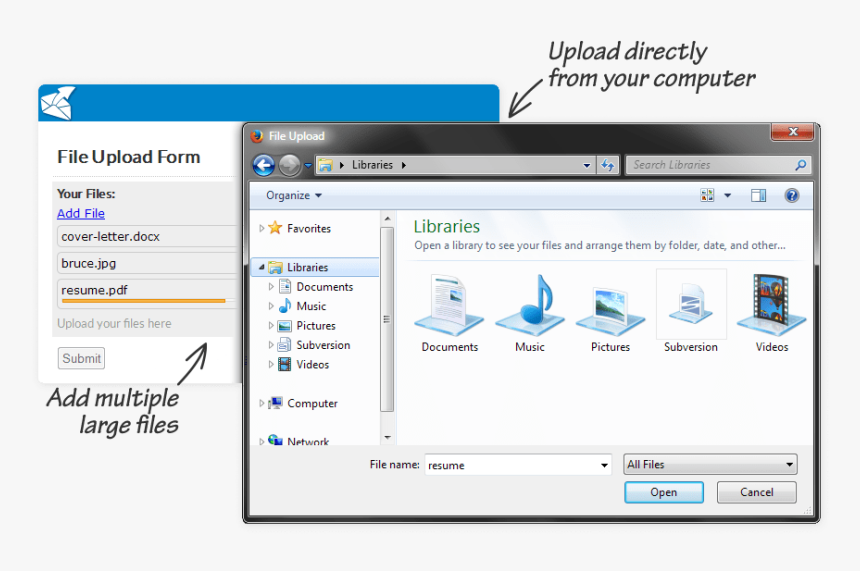Select the Documents library icon
860x571 pixels.
click(449, 313)
